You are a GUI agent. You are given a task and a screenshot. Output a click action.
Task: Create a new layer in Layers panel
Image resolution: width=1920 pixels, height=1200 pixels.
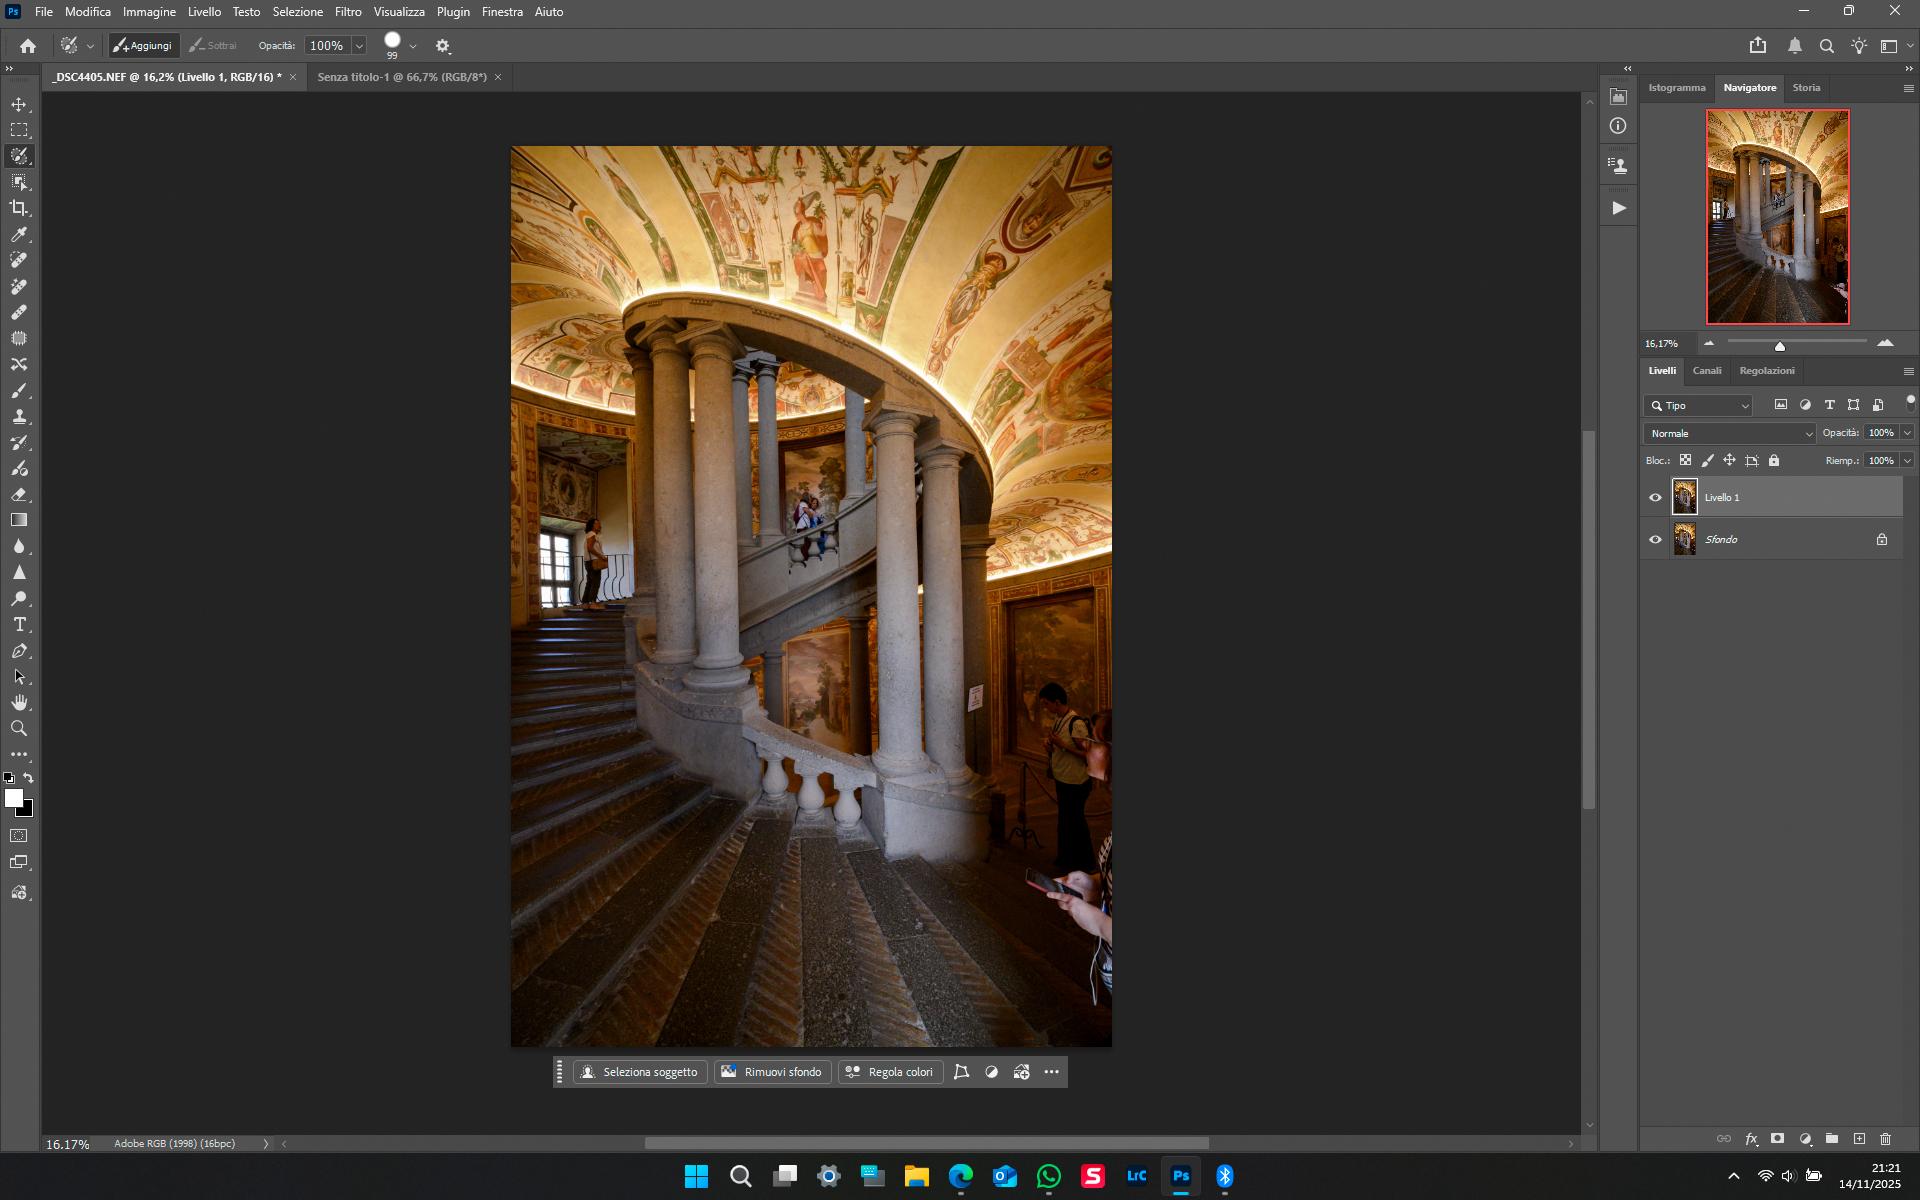pyautogui.click(x=1859, y=1139)
